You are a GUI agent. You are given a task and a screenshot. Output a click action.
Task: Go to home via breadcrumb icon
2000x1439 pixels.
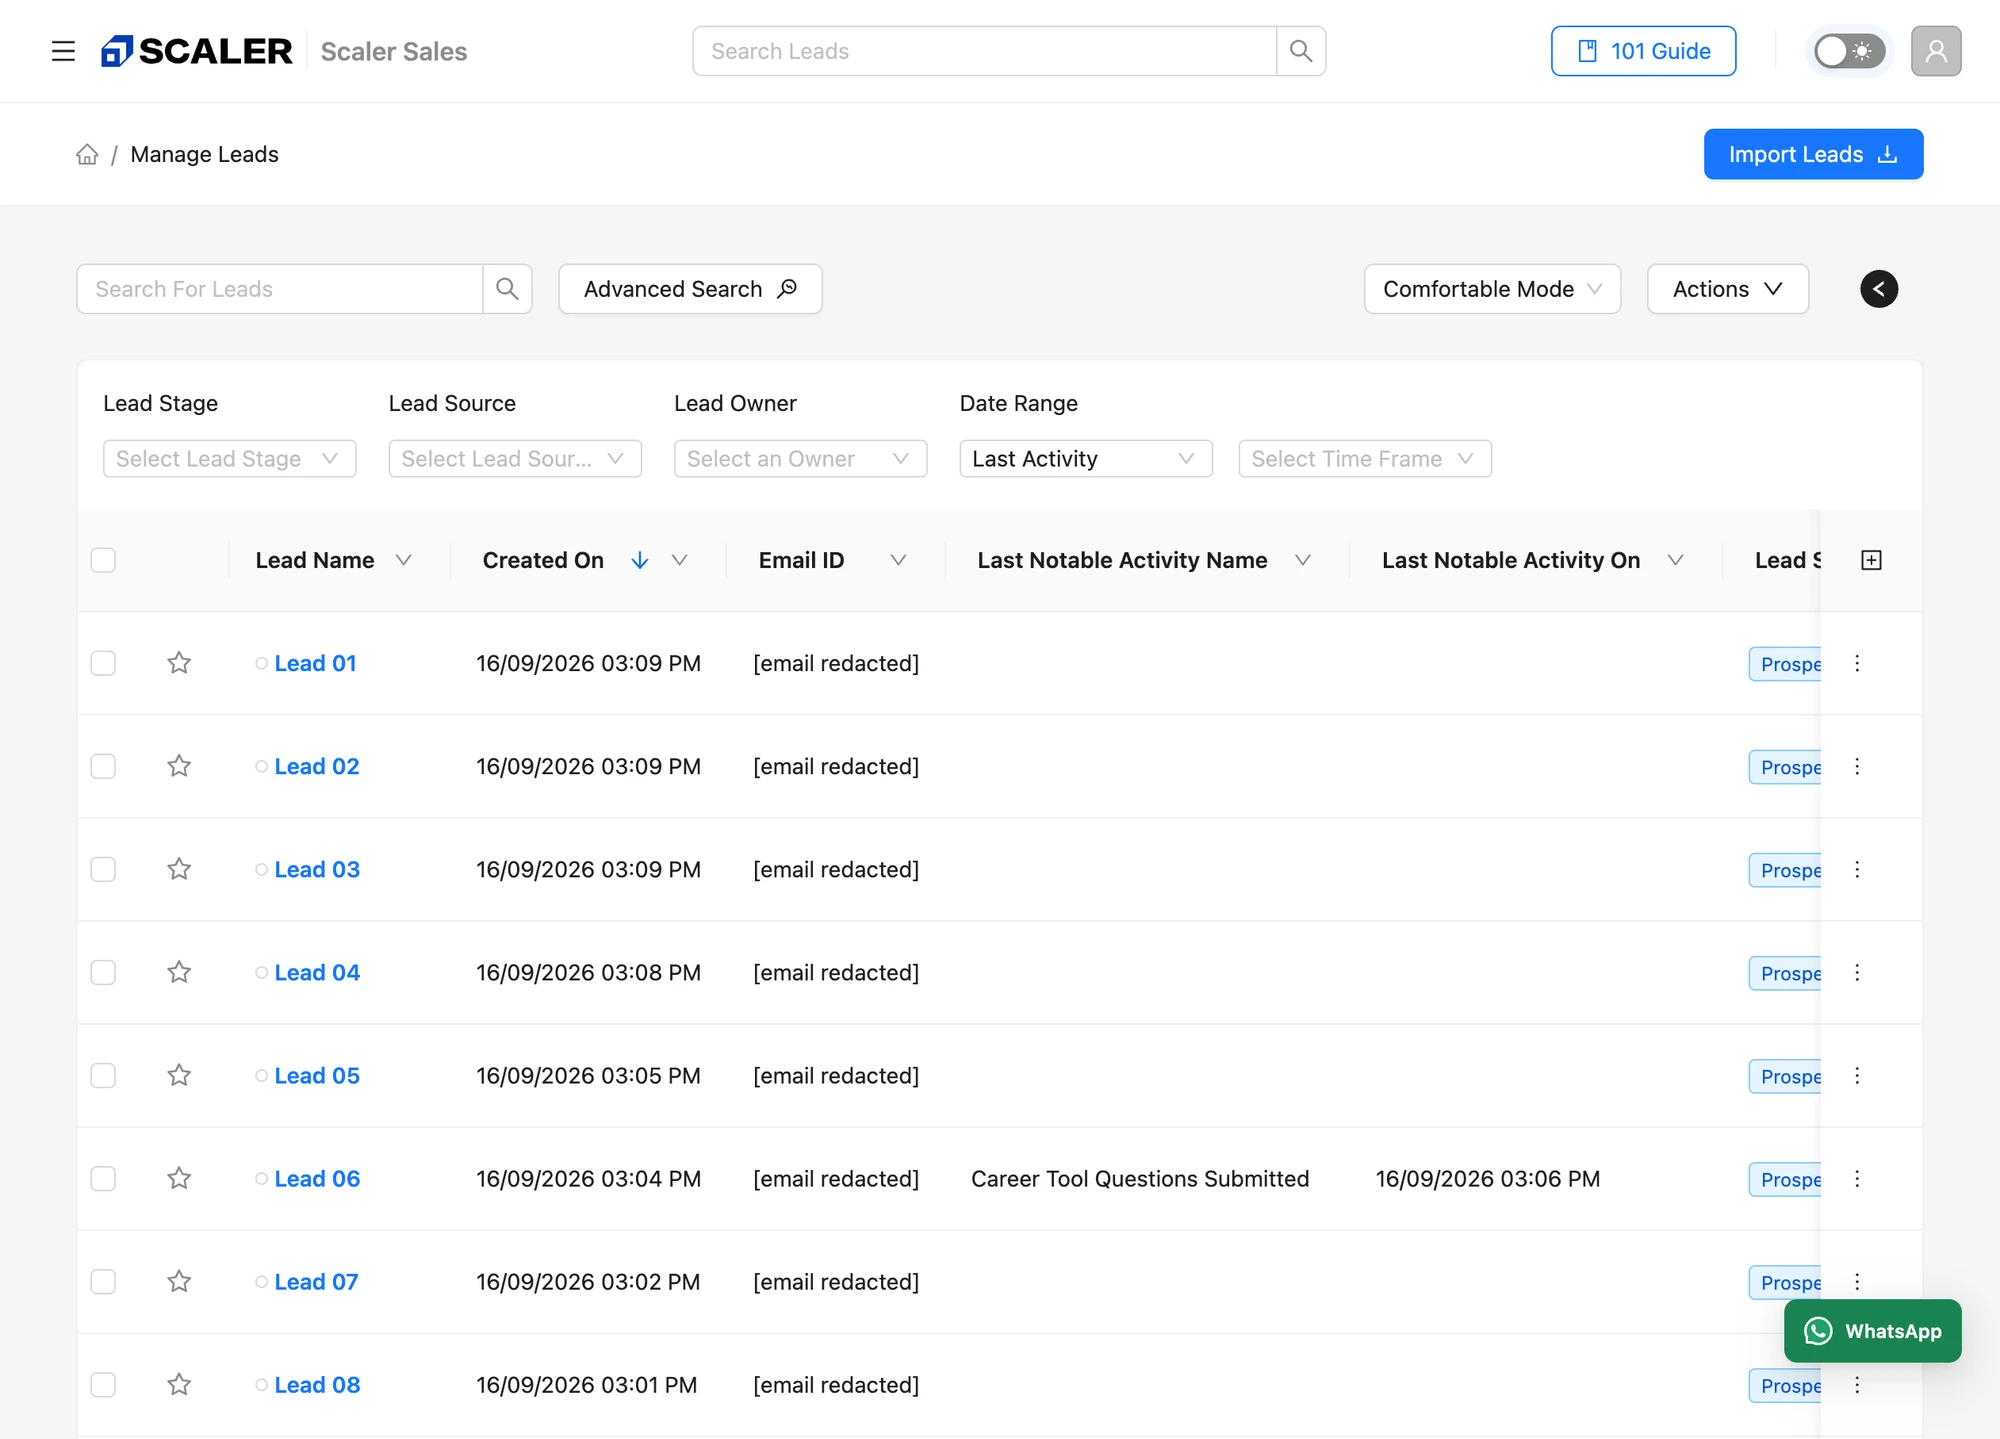87,154
